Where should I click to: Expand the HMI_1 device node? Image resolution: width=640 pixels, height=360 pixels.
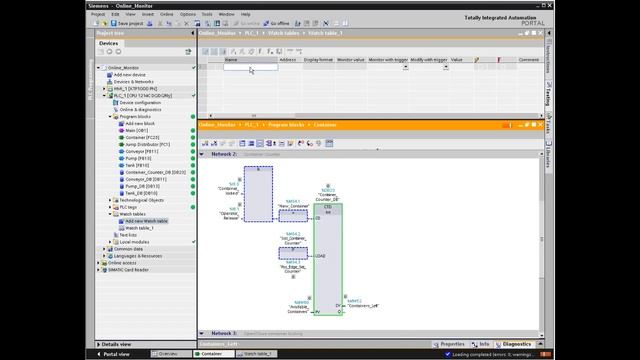click(104, 89)
